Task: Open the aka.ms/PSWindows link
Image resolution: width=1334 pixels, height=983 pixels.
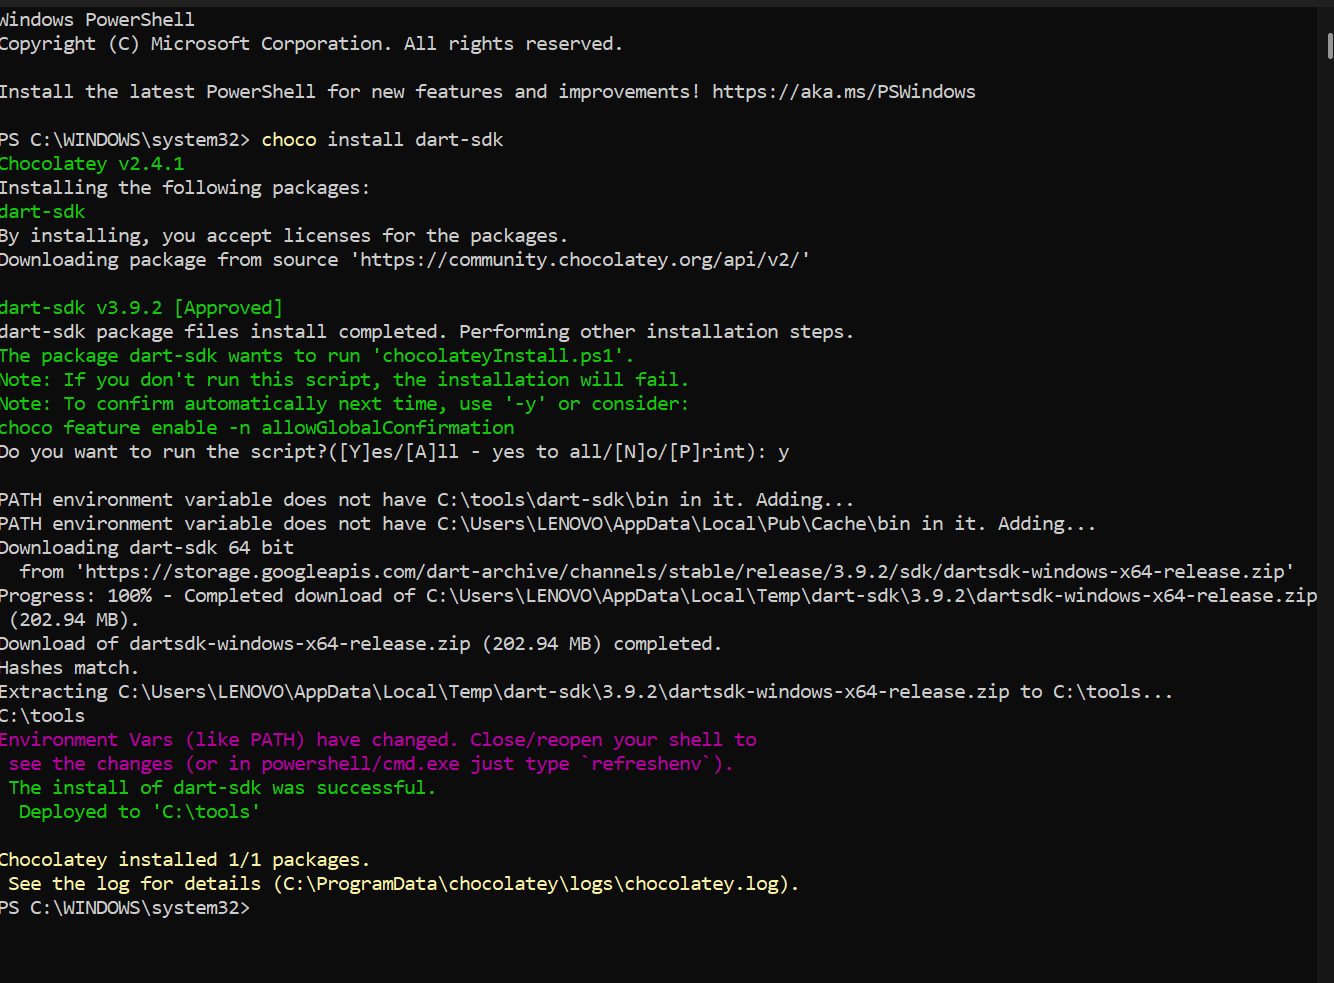Action: (843, 92)
